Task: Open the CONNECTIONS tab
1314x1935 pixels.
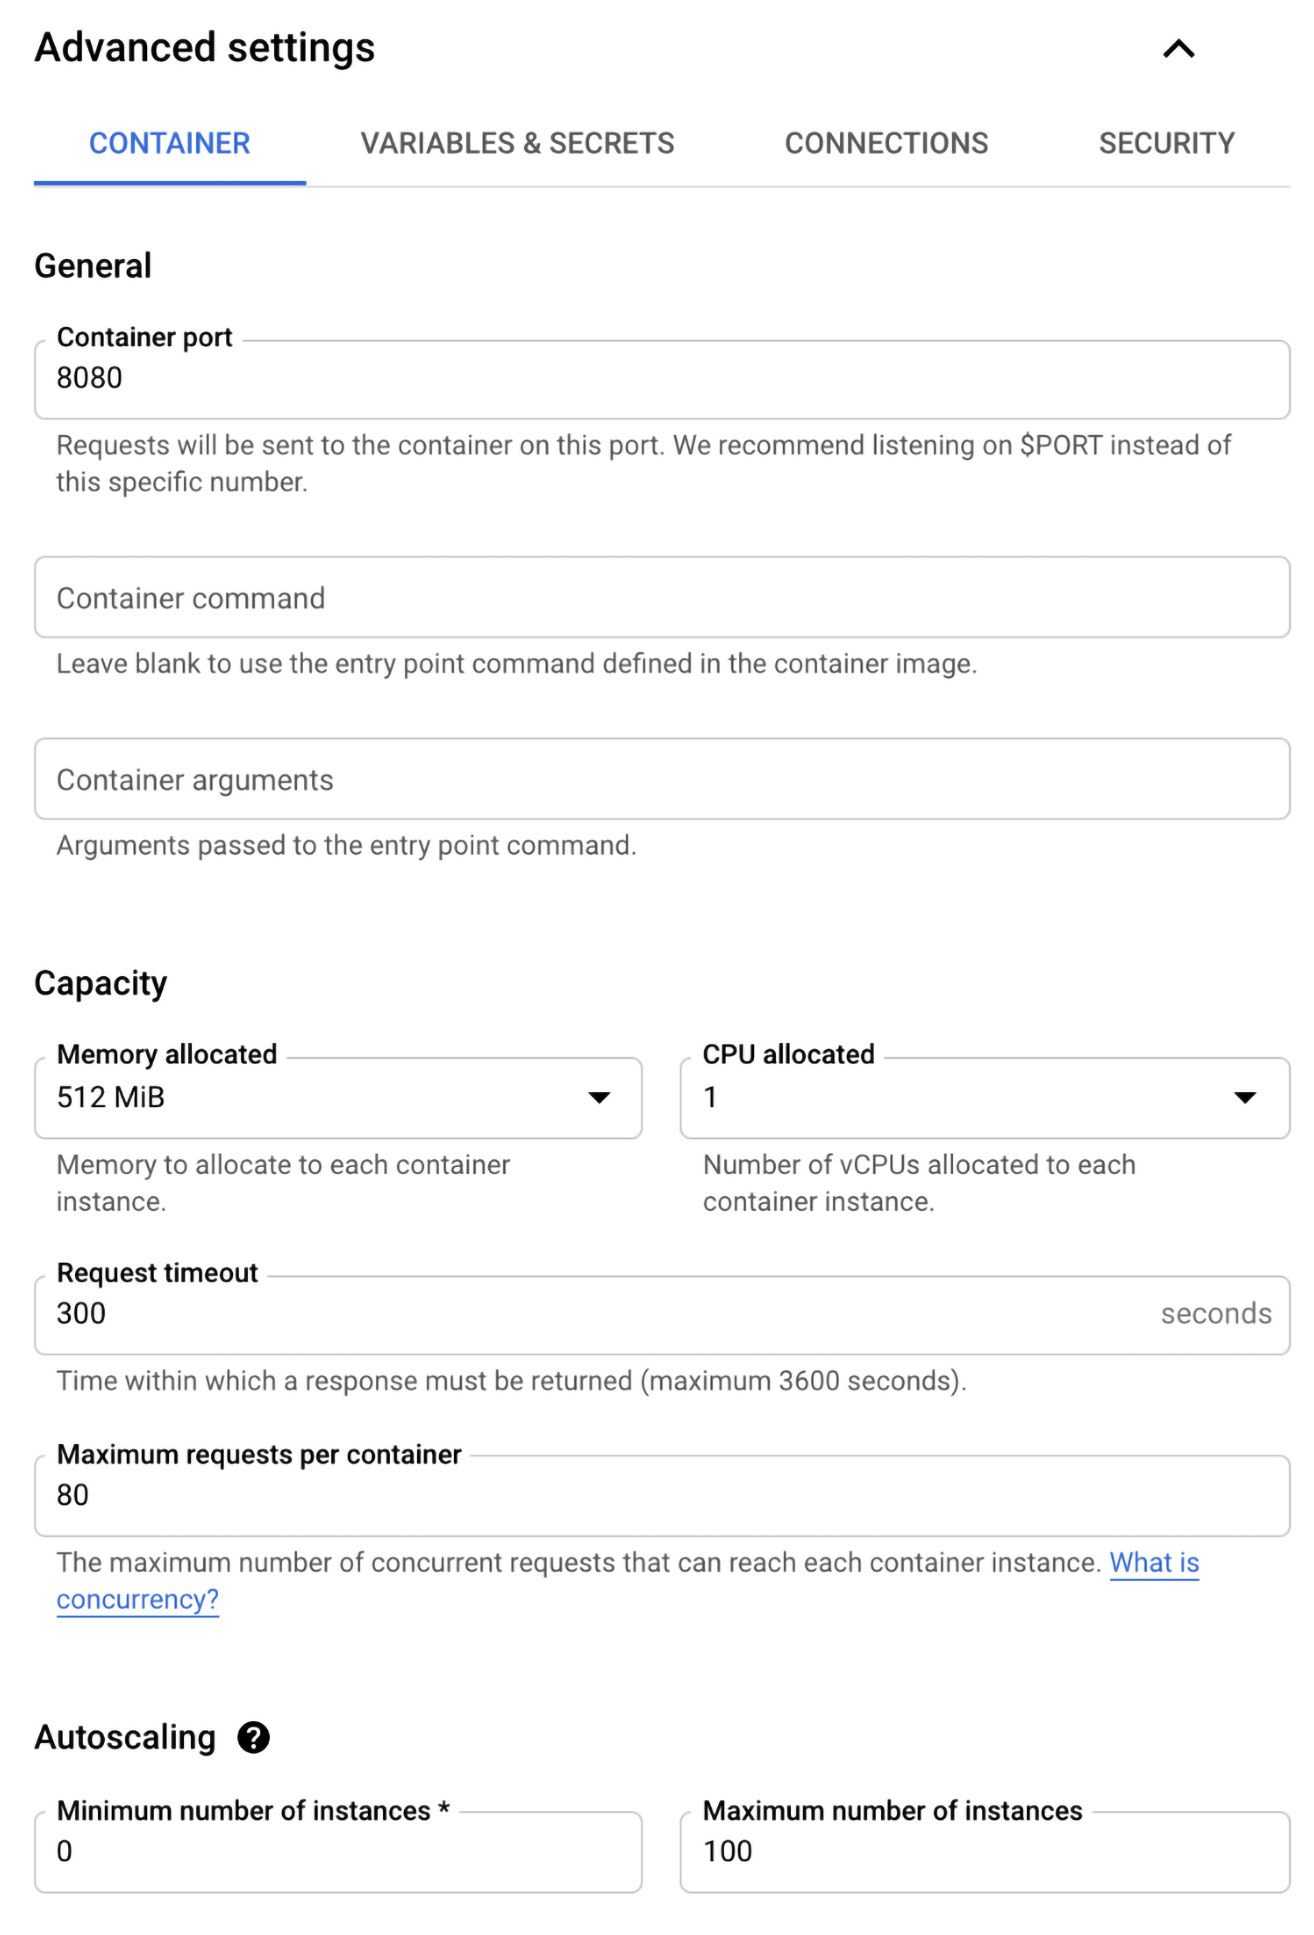Action: pos(886,143)
